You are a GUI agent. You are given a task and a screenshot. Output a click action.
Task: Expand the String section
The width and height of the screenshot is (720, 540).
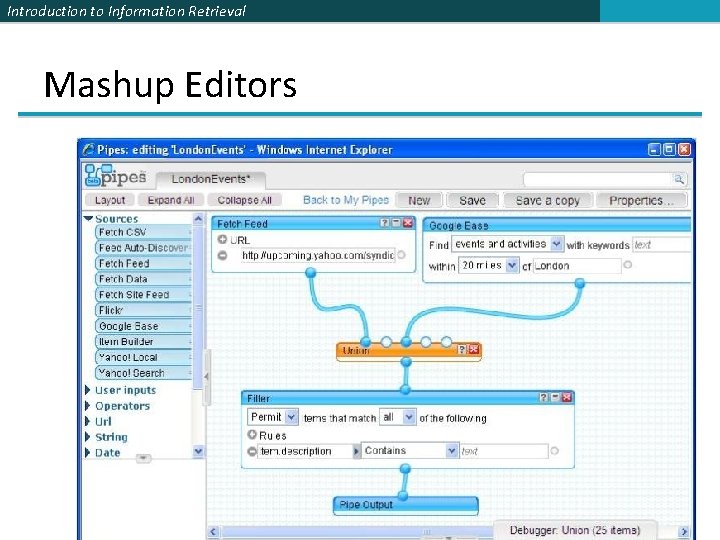(88, 437)
